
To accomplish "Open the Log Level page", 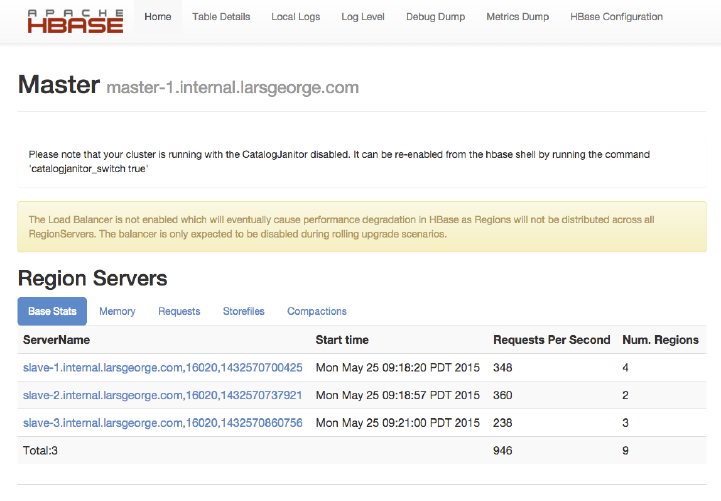I will click(363, 17).
